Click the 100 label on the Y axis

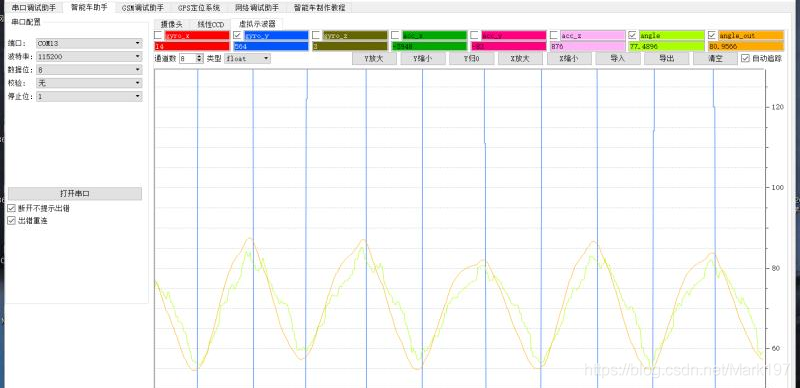[x=777, y=187]
